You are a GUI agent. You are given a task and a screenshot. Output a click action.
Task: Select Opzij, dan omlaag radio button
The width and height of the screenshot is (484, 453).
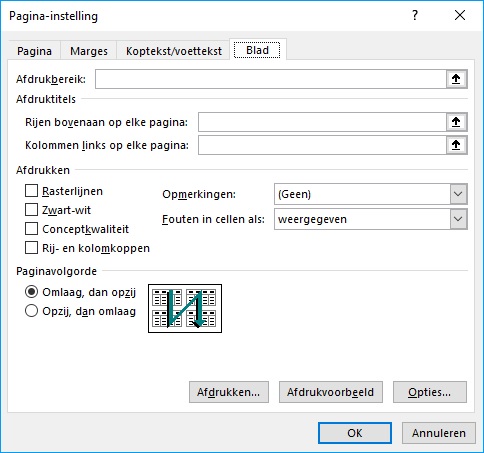point(31,311)
